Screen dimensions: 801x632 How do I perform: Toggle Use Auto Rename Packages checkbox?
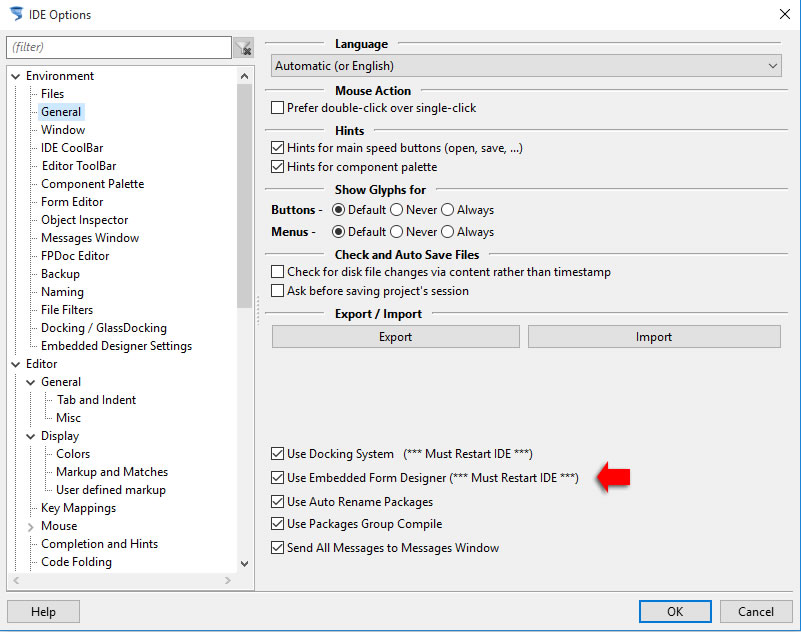point(277,502)
